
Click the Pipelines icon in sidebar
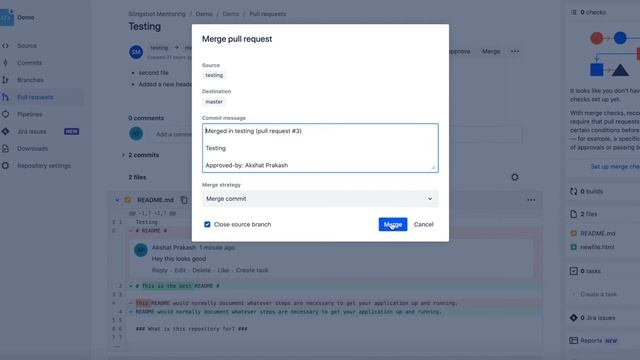(5, 114)
